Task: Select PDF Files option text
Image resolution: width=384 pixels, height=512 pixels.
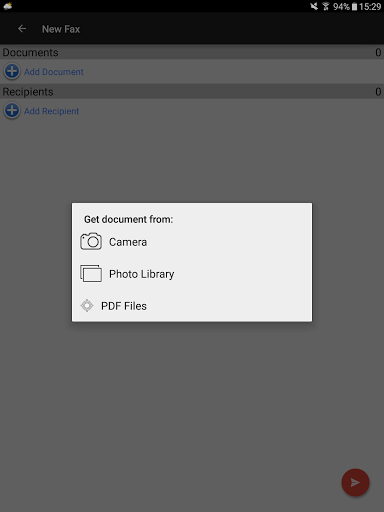Action: 124,306
